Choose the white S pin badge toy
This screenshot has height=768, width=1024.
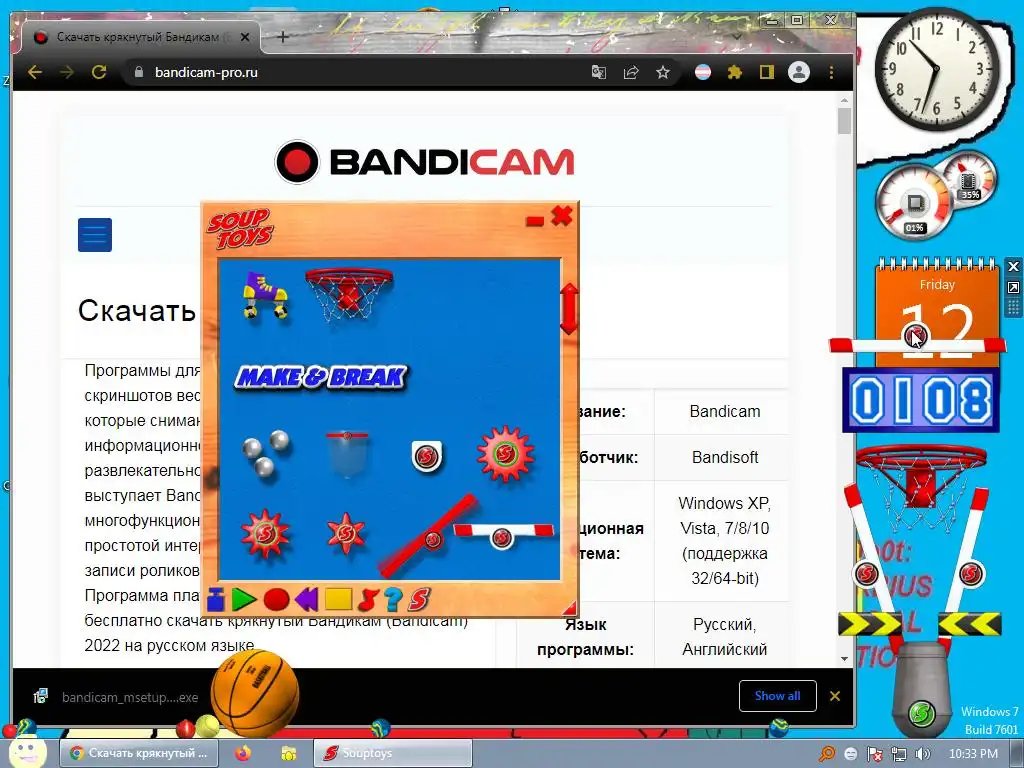(x=426, y=456)
